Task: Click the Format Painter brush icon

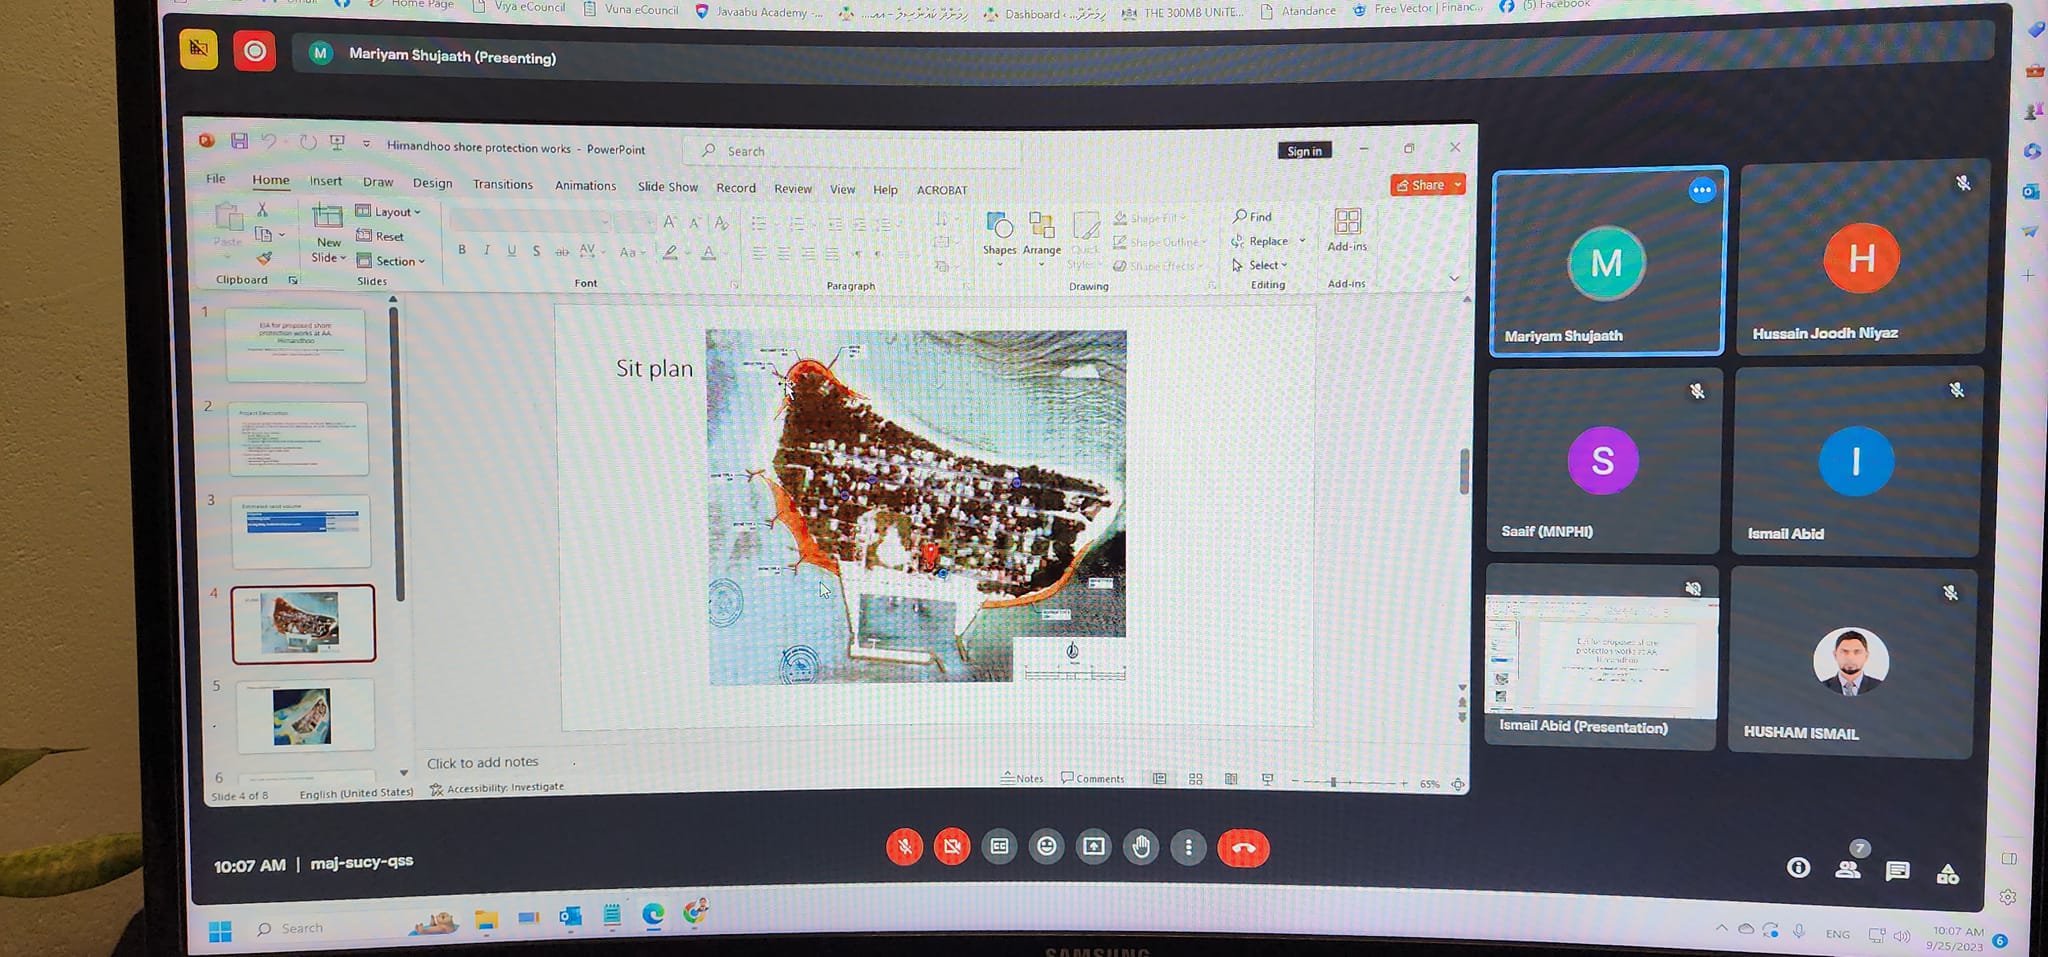Action: tap(264, 258)
